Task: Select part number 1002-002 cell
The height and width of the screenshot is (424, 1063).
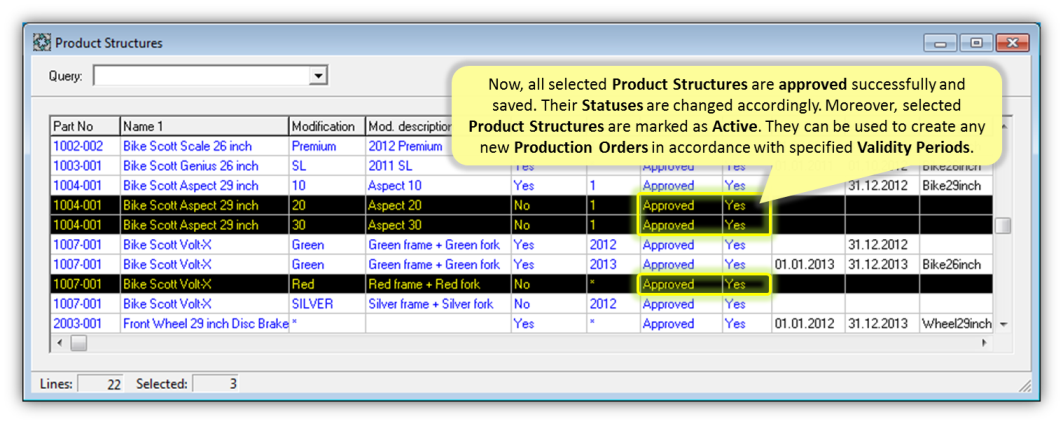Action: (86, 146)
